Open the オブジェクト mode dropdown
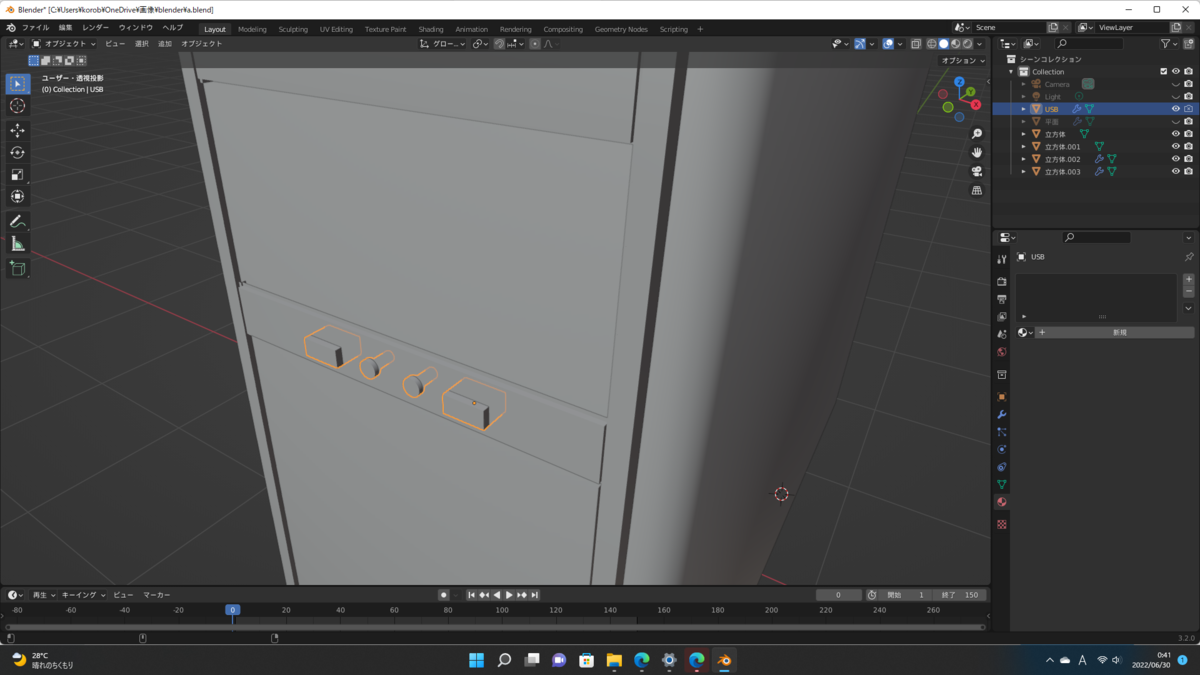 click(x=64, y=44)
